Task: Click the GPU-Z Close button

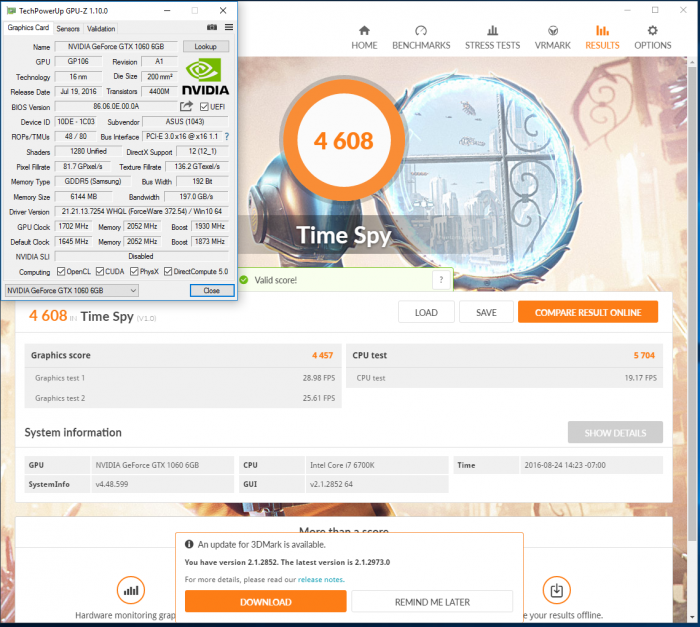Action: click(x=212, y=291)
